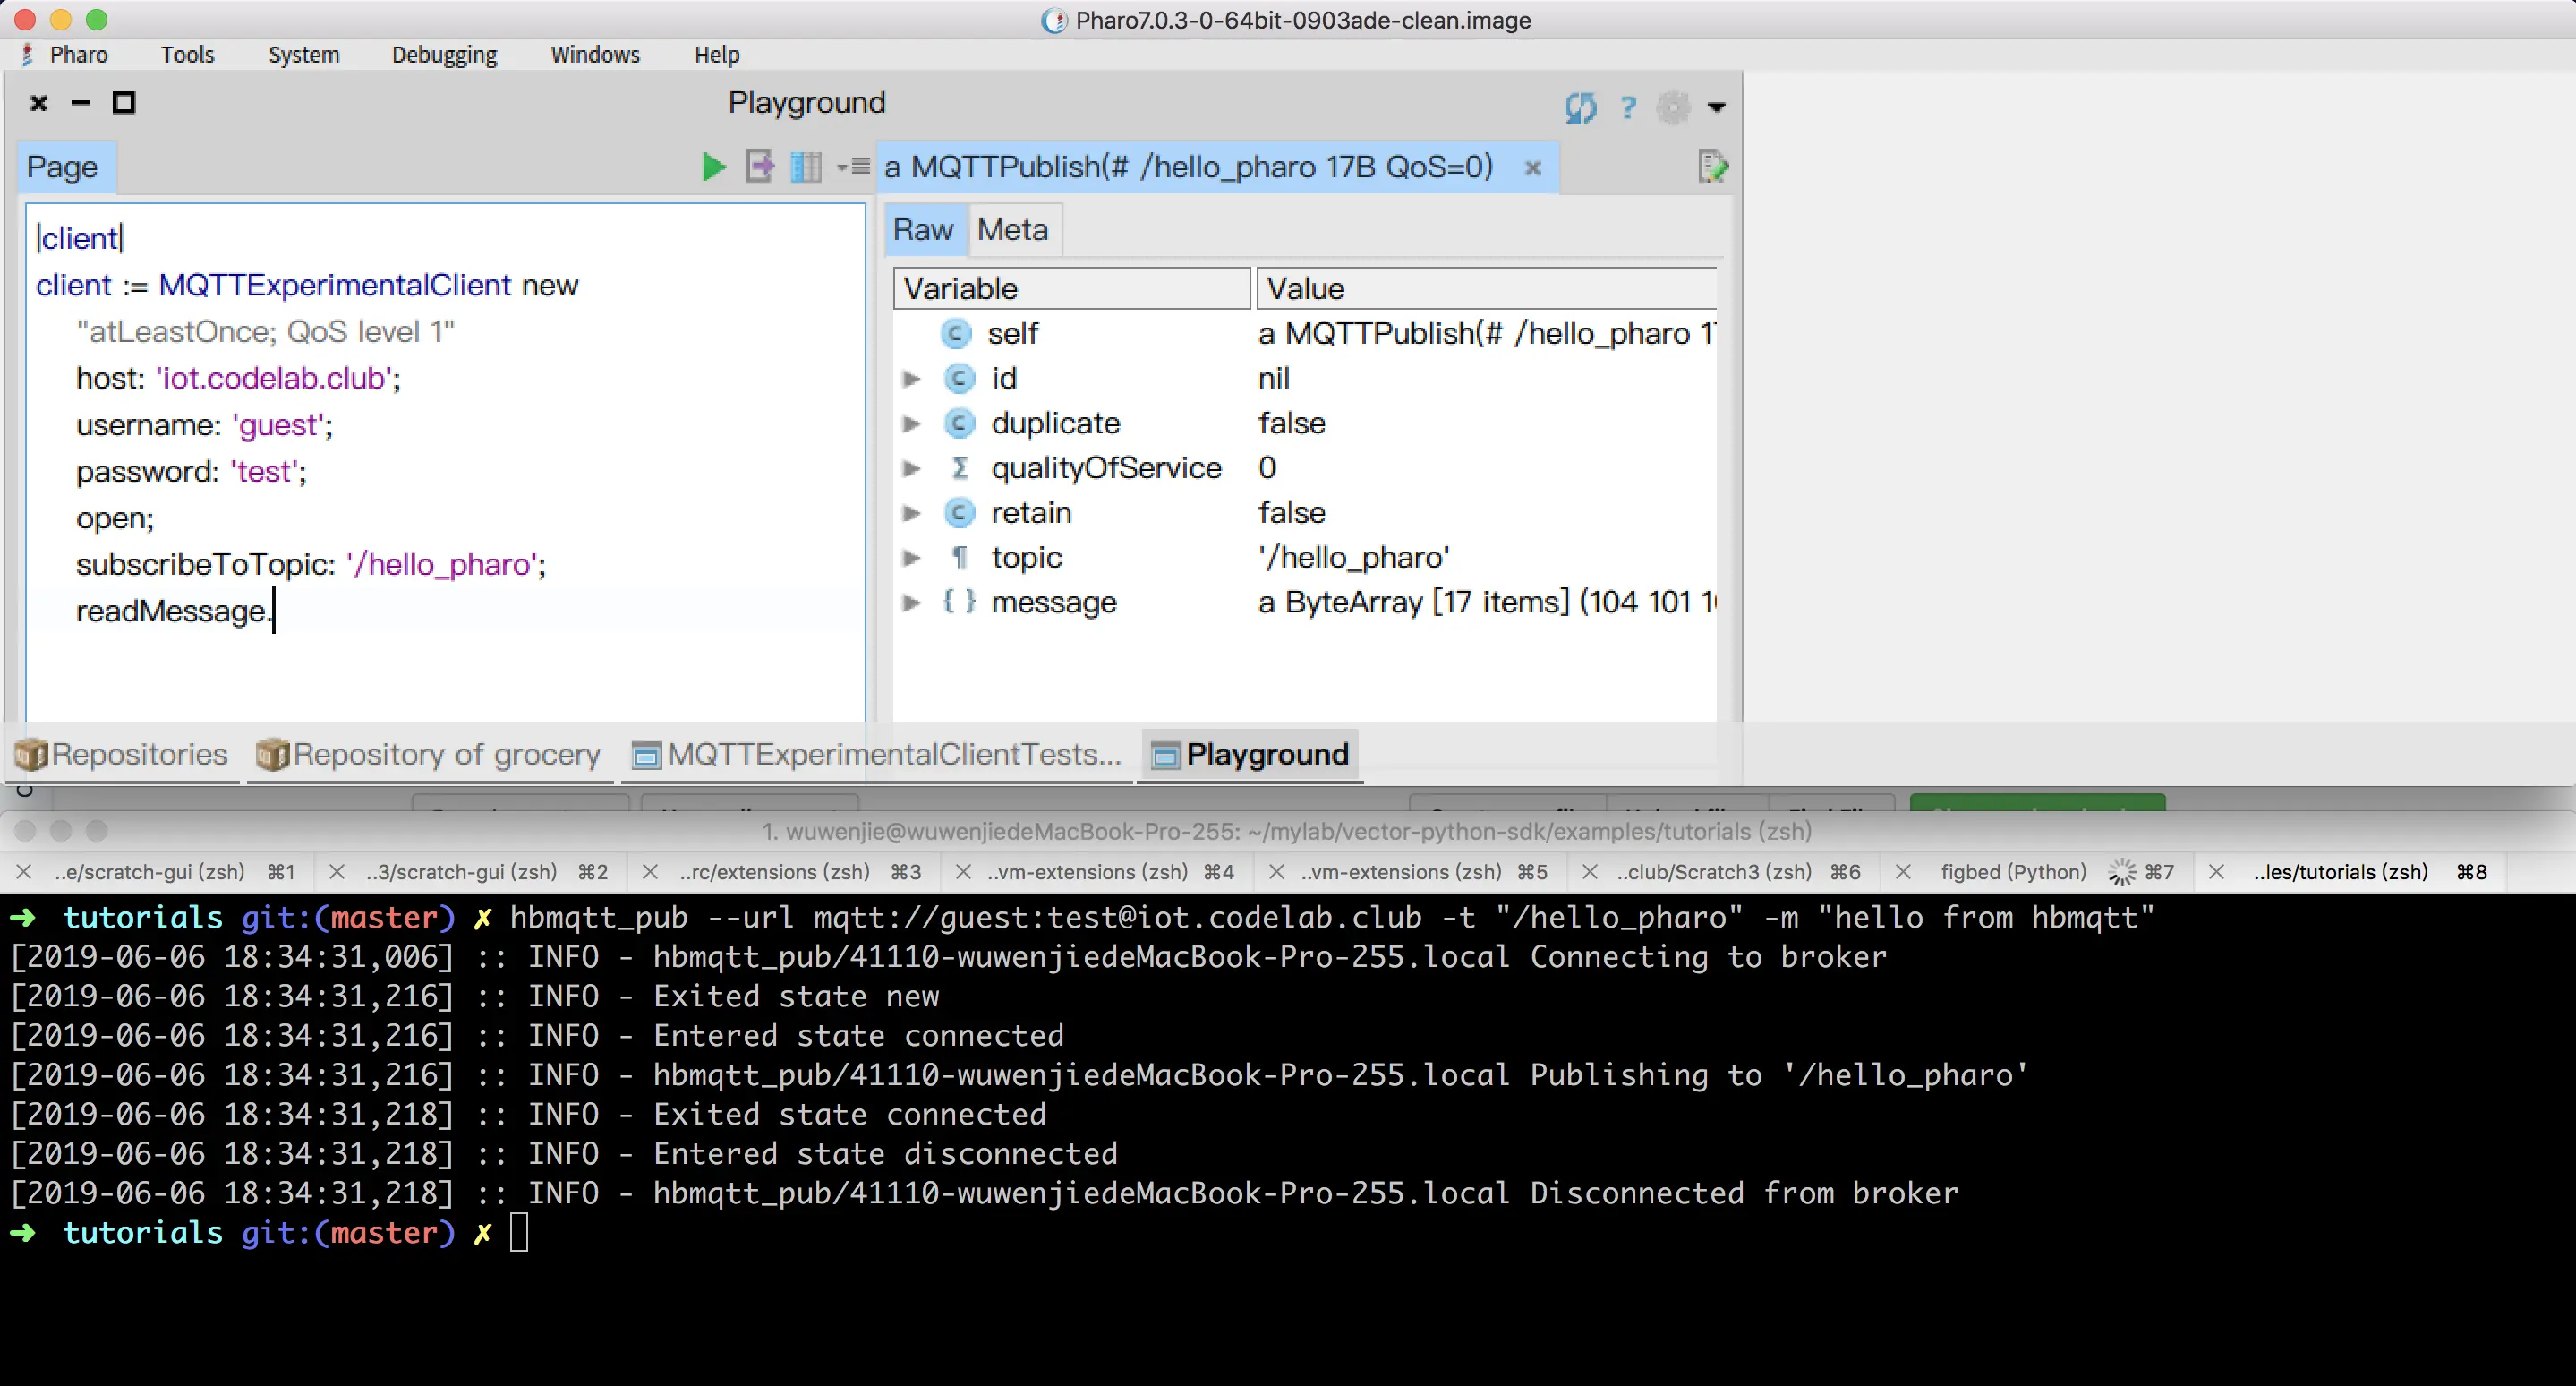Expand the message ByteArray row
Viewport: 2576px width, 1386px height.
[x=911, y=602]
